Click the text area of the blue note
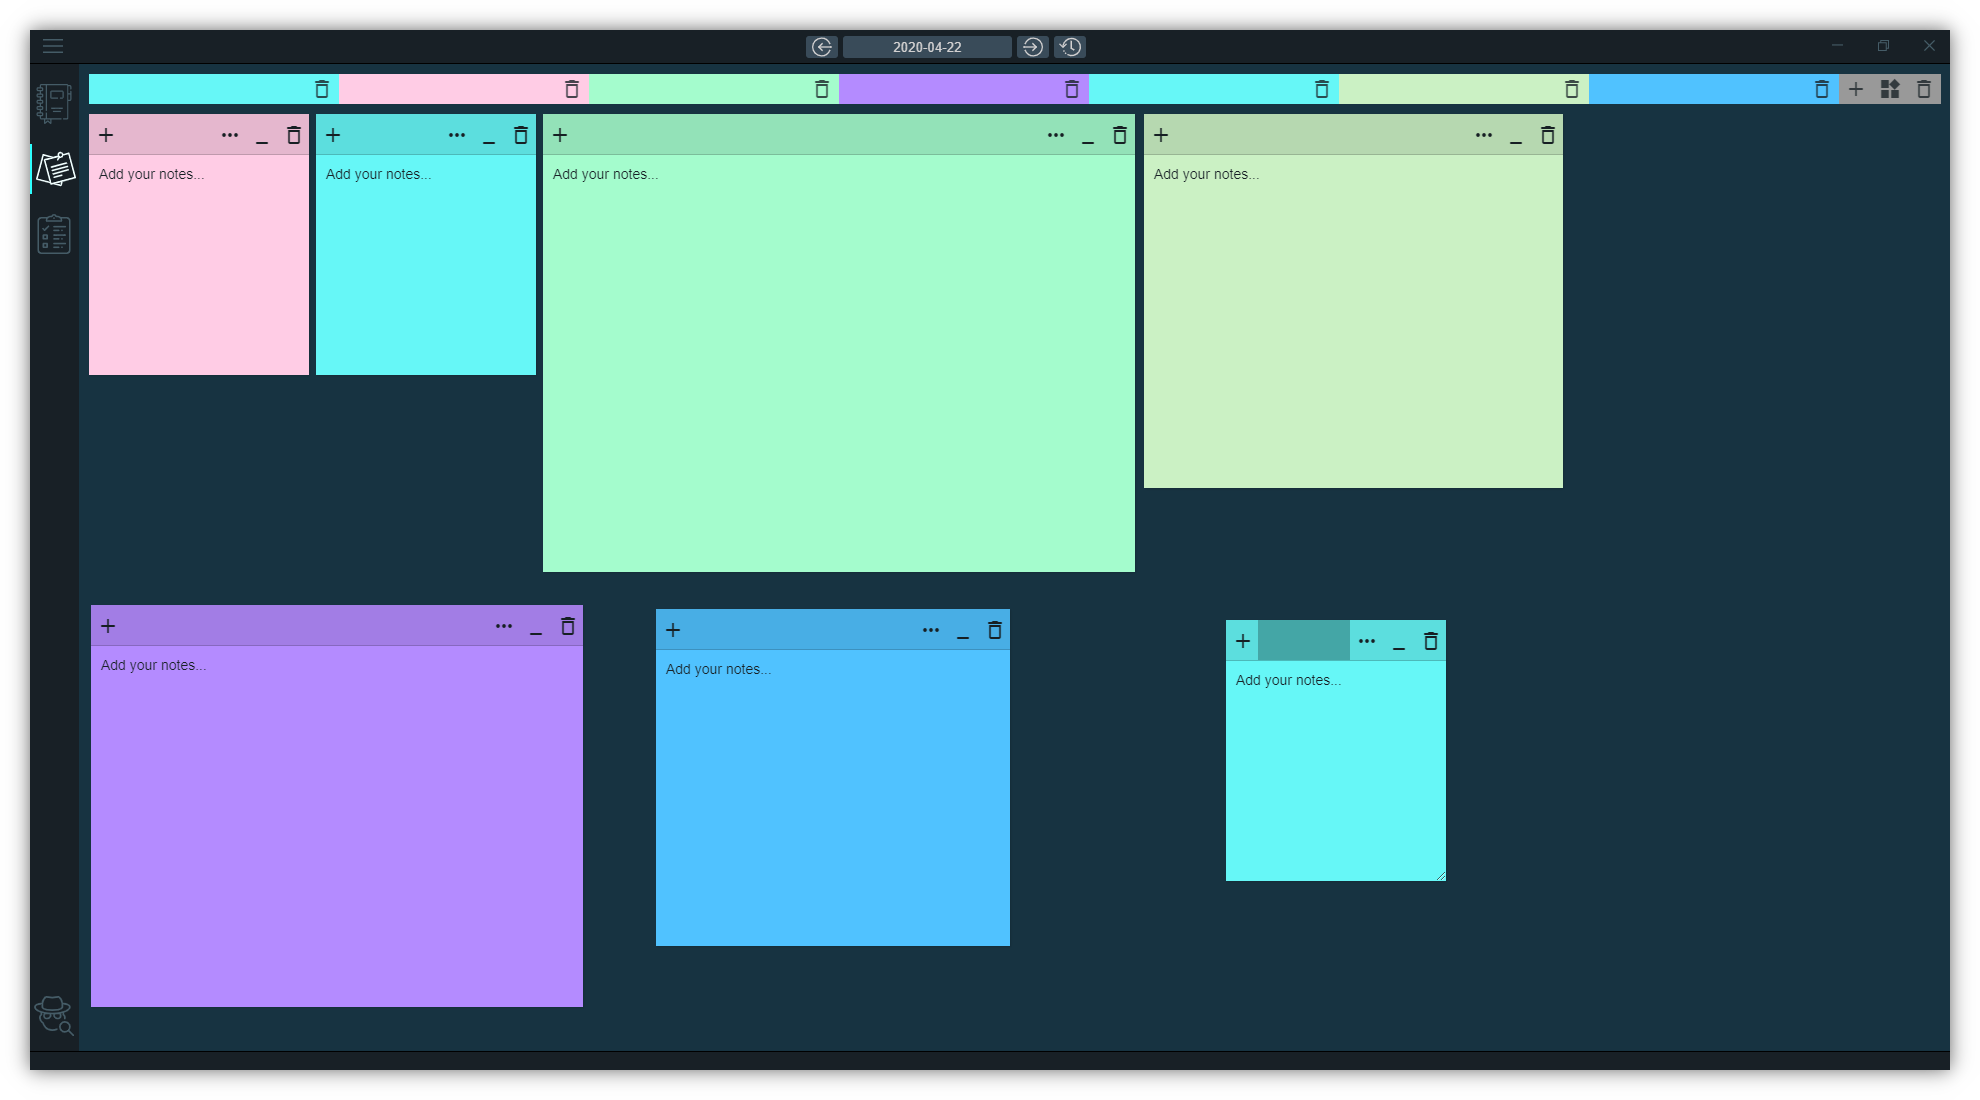Viewport: 1980px width, 1100px height. pyautogui.click(x=832, y=800)
